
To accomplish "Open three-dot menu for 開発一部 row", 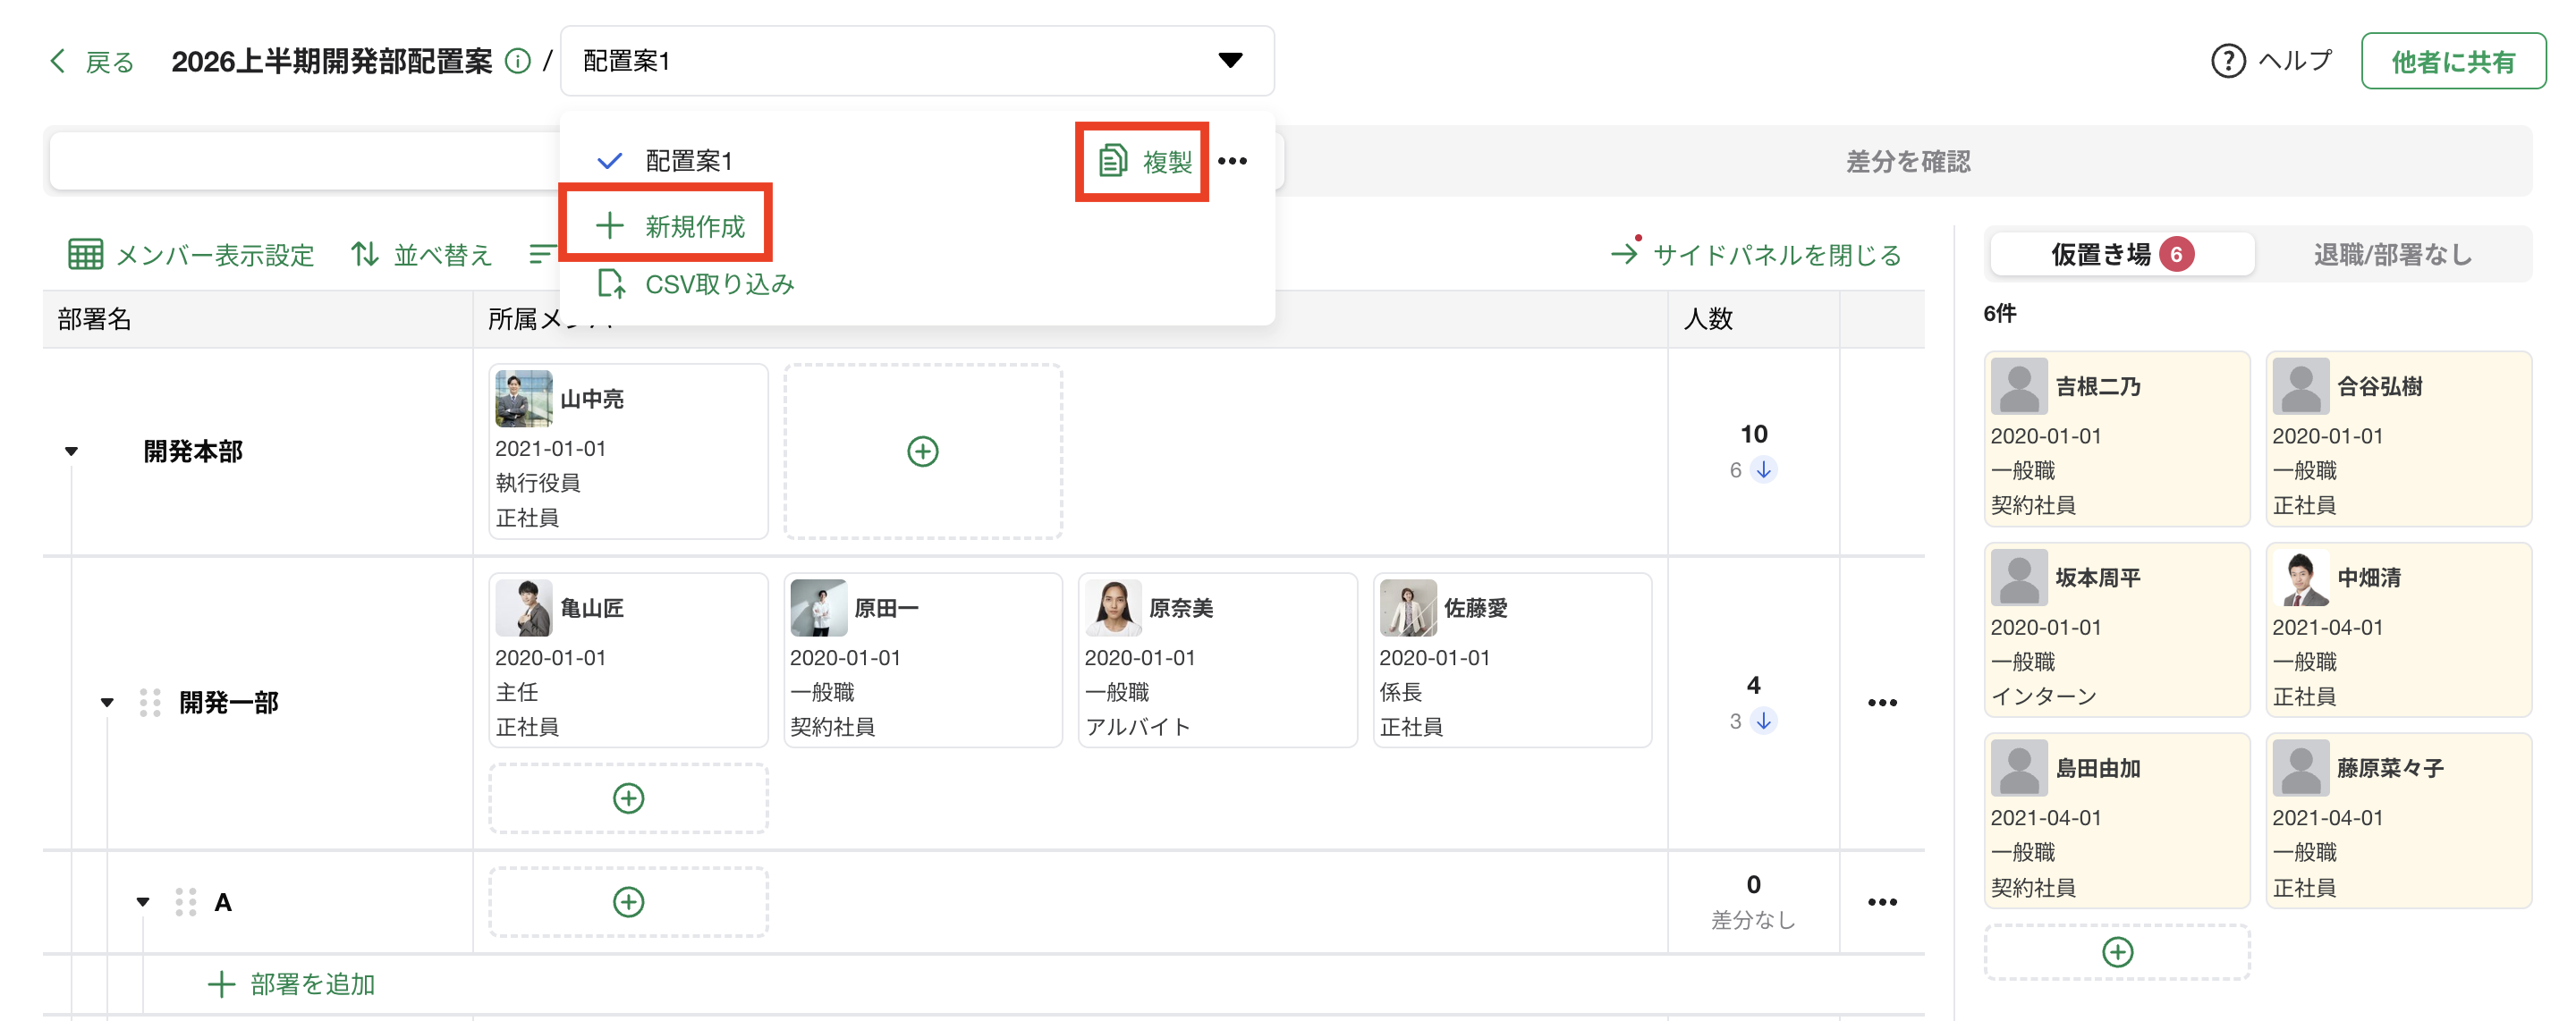I will point(1881,703).
